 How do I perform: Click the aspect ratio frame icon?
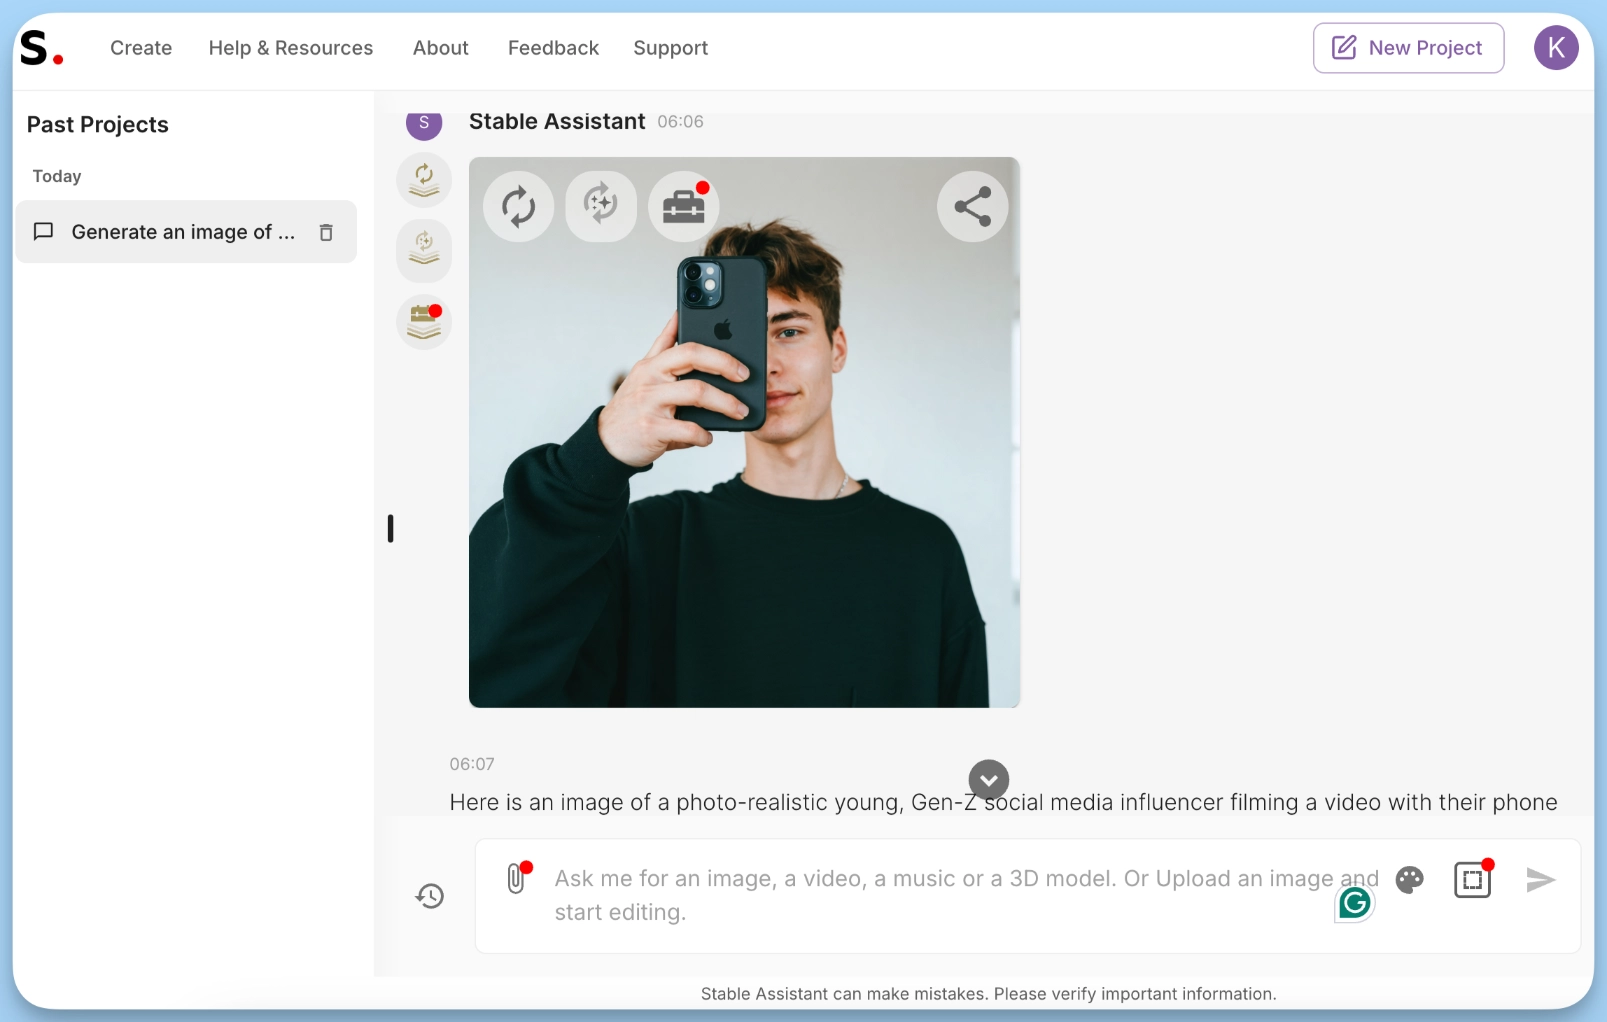pyautogui.click(x=1472, y=880)
